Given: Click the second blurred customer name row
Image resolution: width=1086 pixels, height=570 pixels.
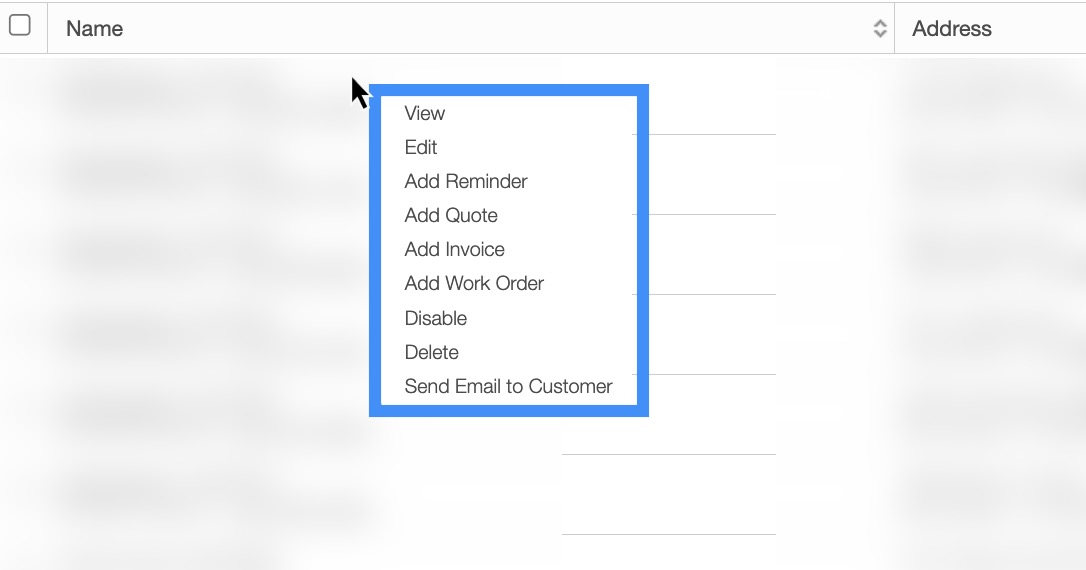Looking at the screenshot, I should [170, 175].
